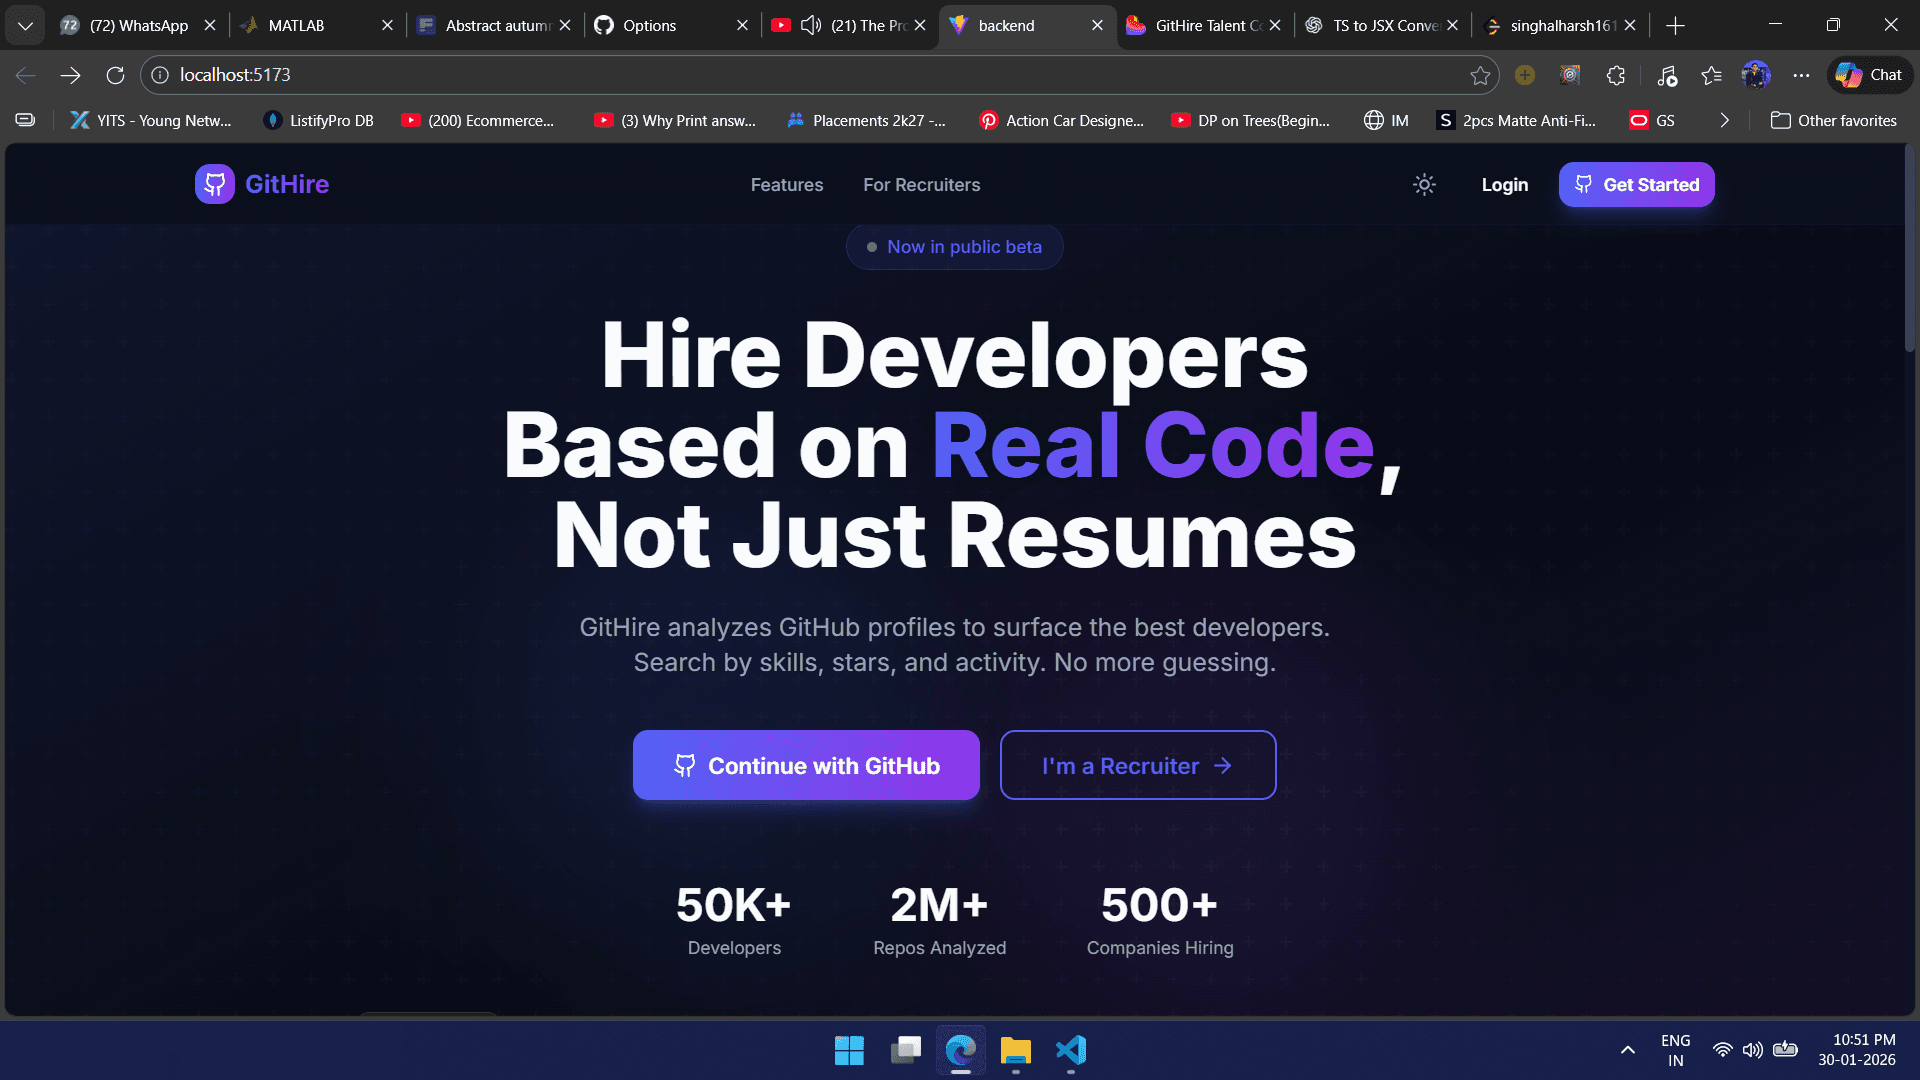The width and height of the screenshot is (1920, 1080).
Task: Click Continue with GitHub button
Action: (806, 765)
